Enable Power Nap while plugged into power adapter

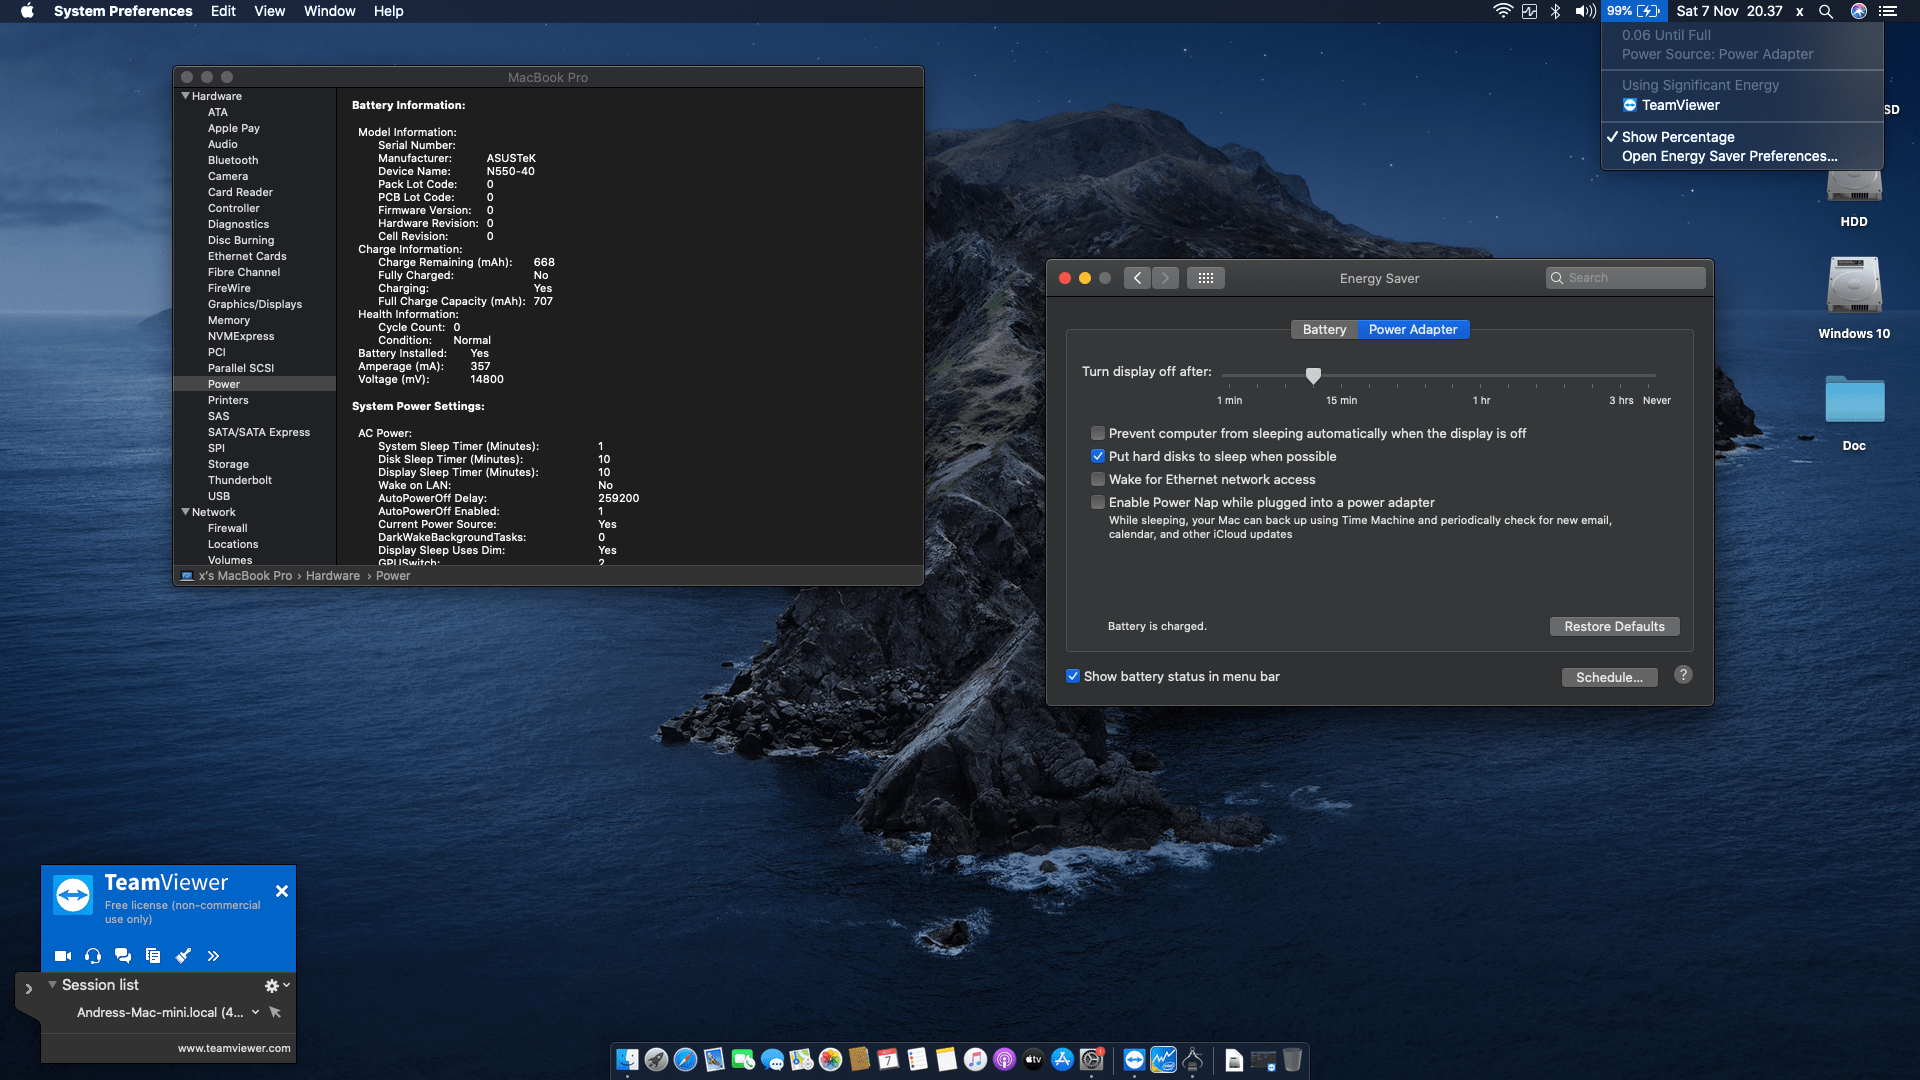click(1097, 502)
